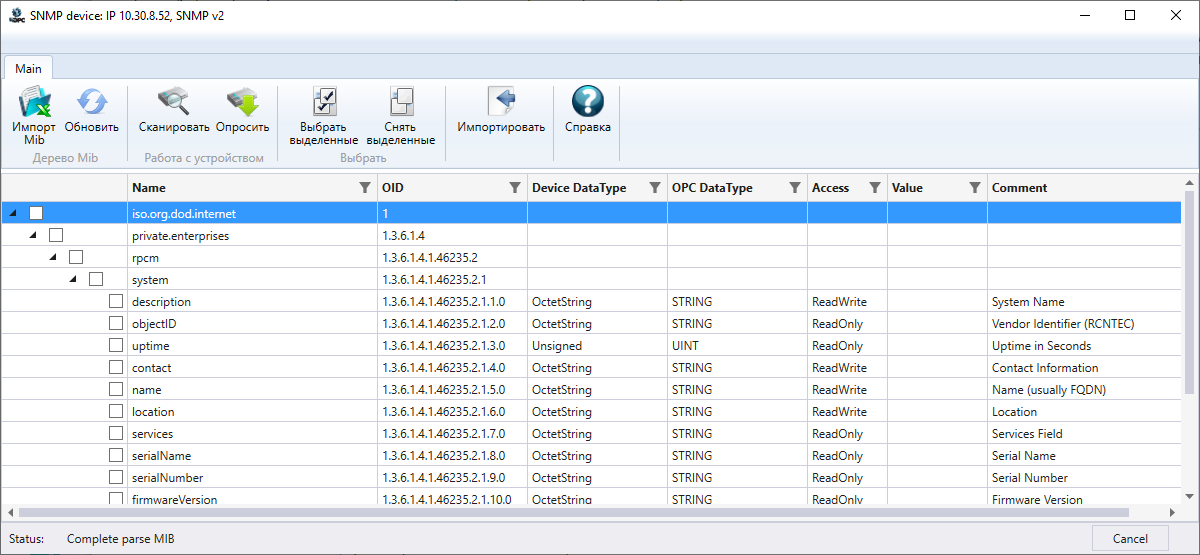Click the Импорт Mib icon
This screenshot has width=1200, height=555.
click(34, 102)
